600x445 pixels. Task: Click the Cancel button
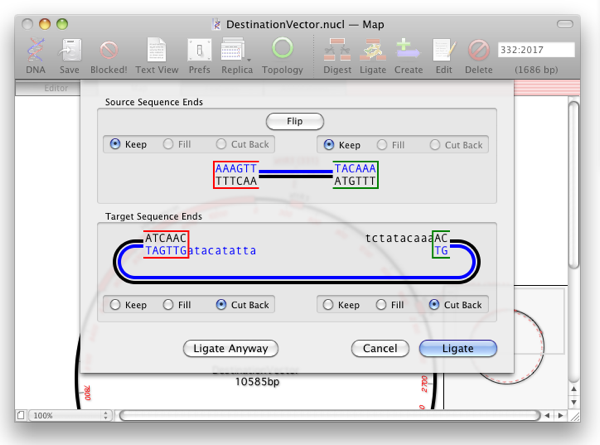tap(380, 348)
